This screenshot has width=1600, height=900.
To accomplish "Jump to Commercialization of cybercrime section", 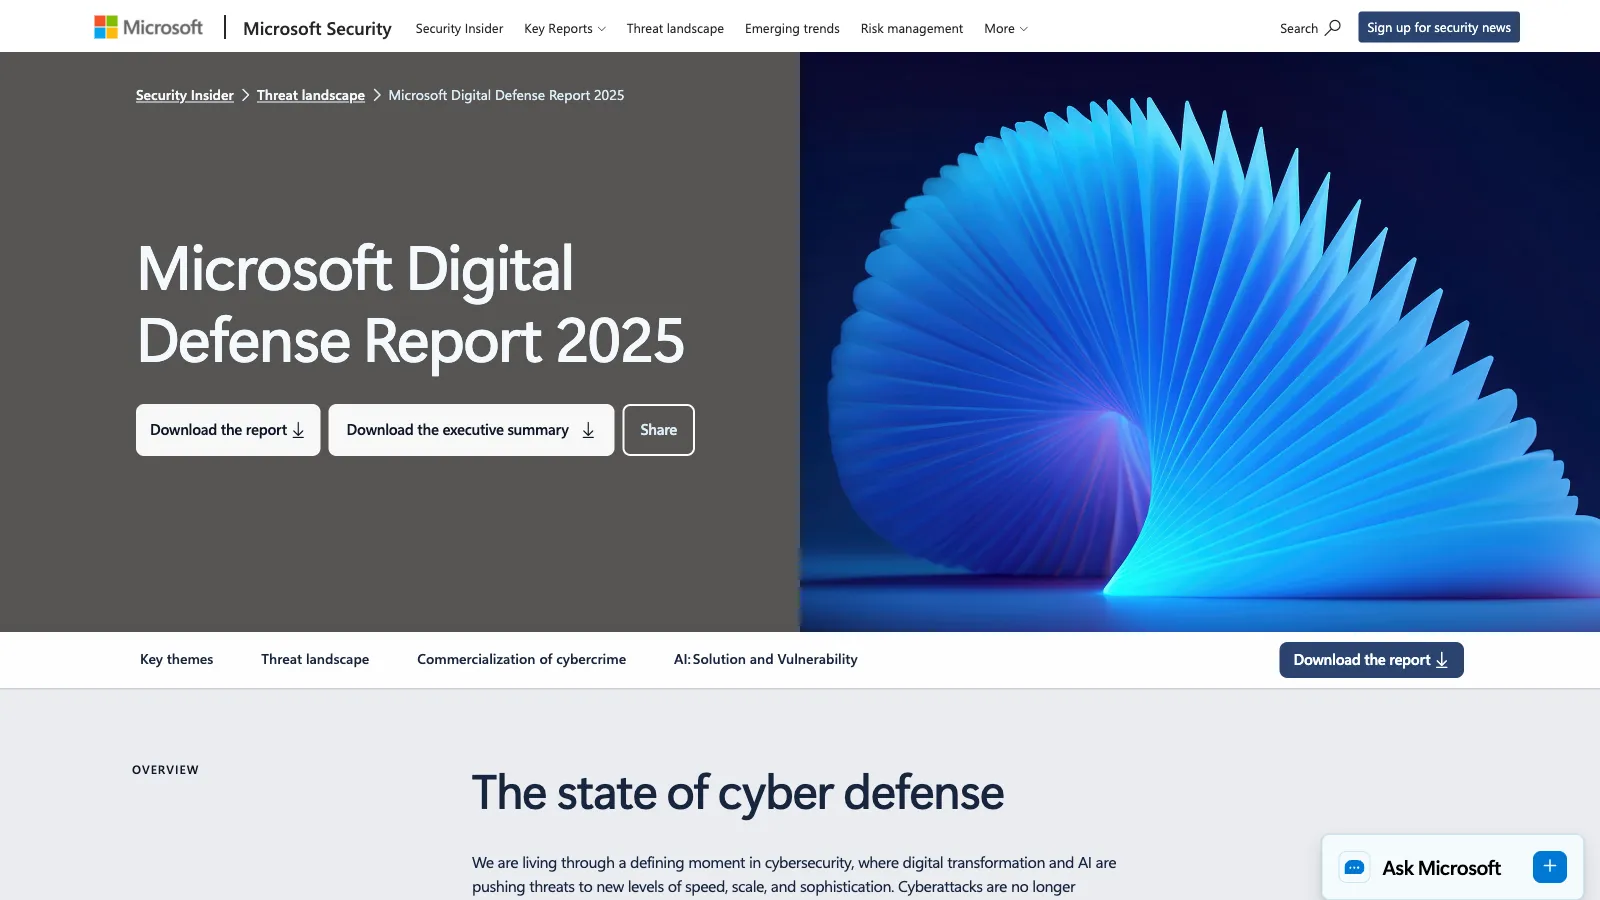I will click(522, 659).
